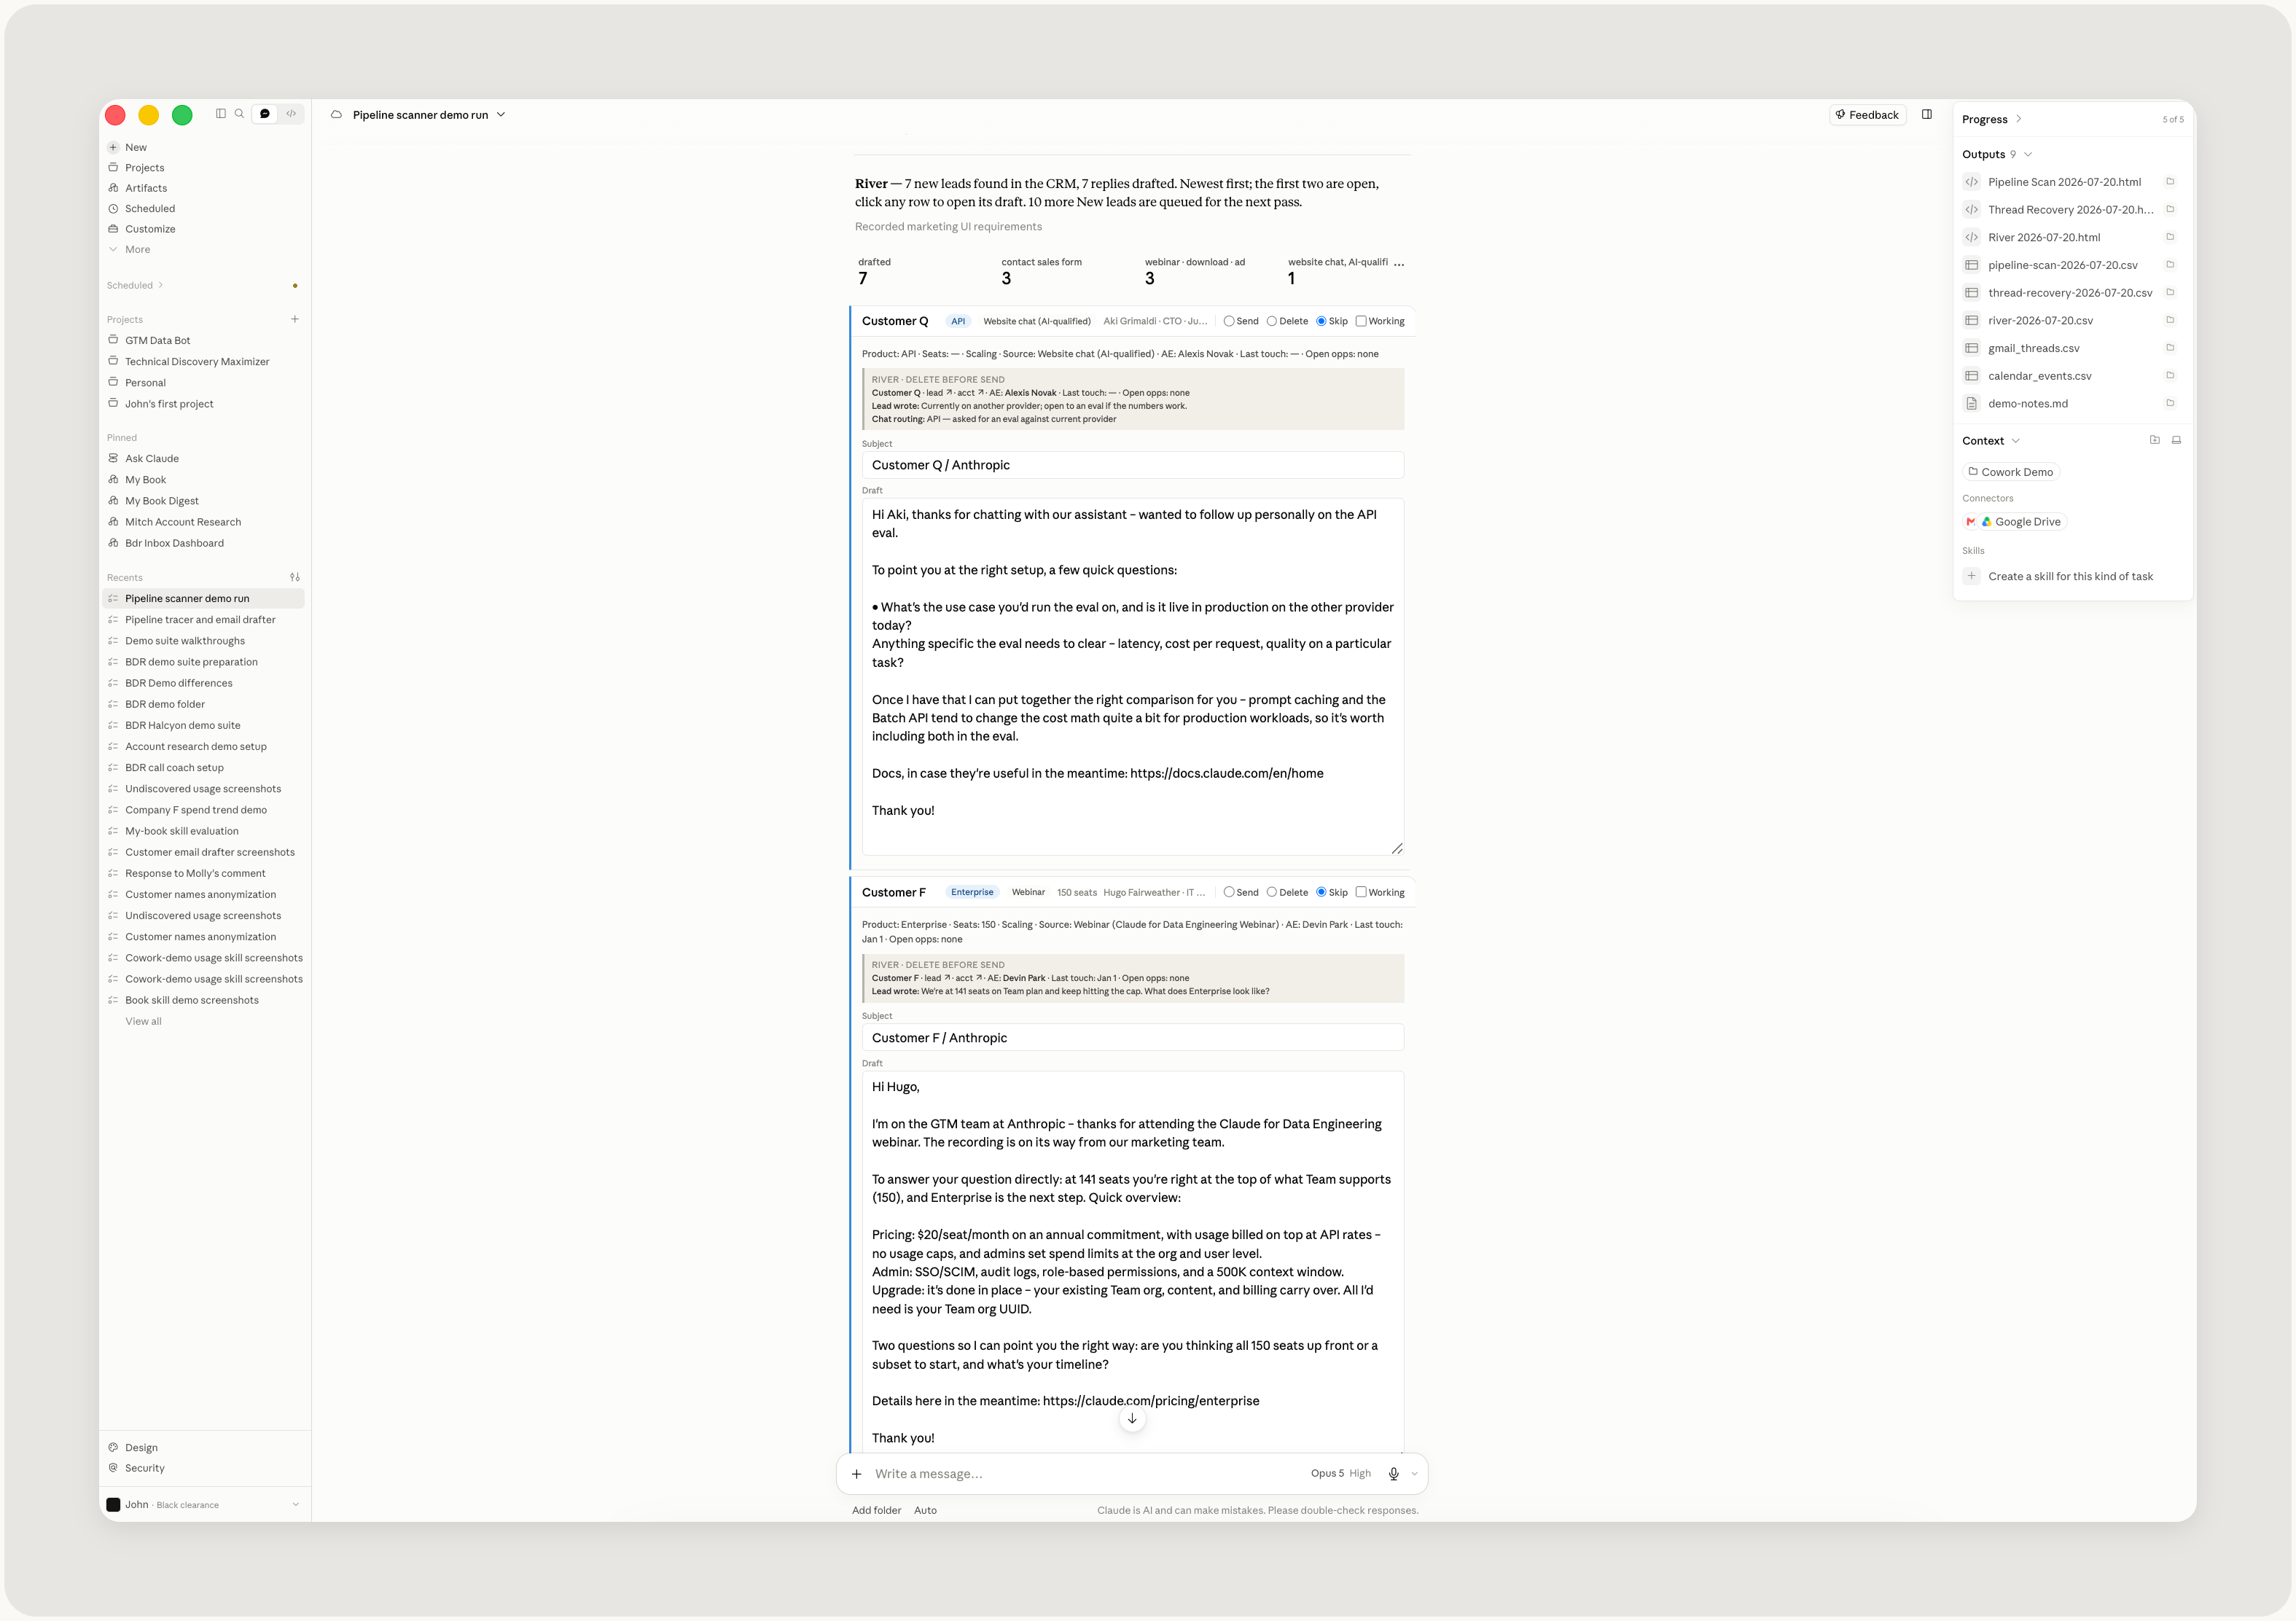Show gmail_threads.csv in folder
The width and height of the screenshot is (2296, 1621).
click(2171, 348)
